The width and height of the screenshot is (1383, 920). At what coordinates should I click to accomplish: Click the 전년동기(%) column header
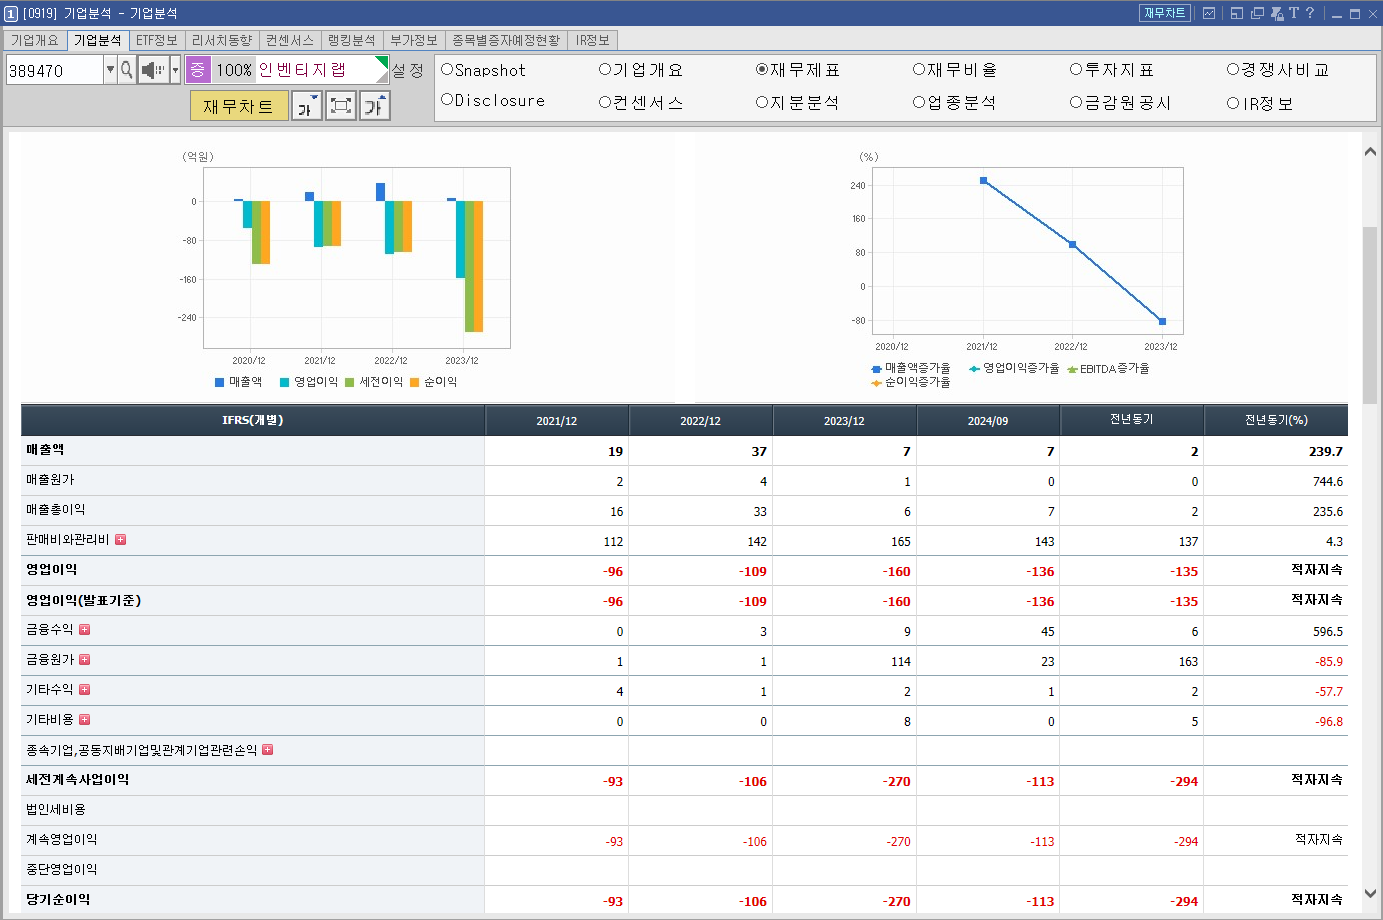tap(1276, 420)
